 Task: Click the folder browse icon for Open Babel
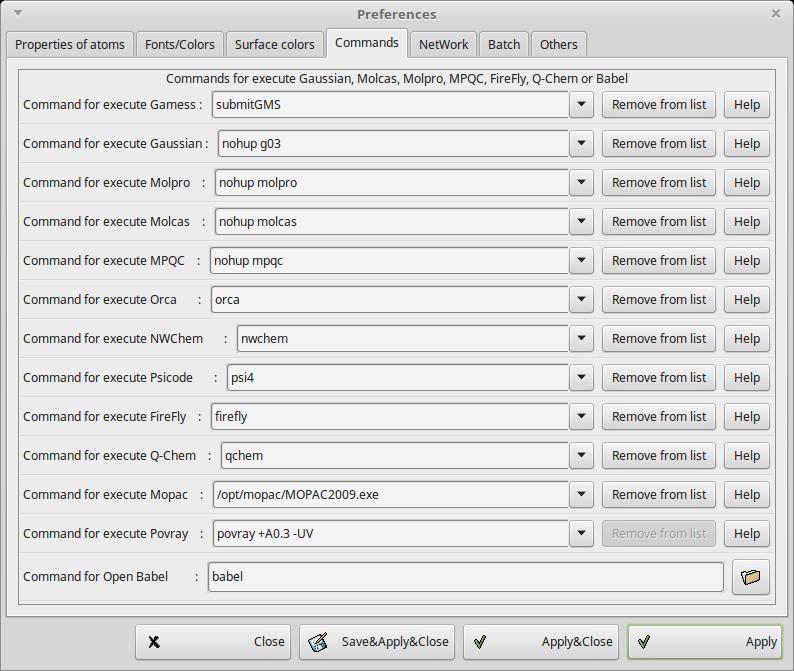750,577
